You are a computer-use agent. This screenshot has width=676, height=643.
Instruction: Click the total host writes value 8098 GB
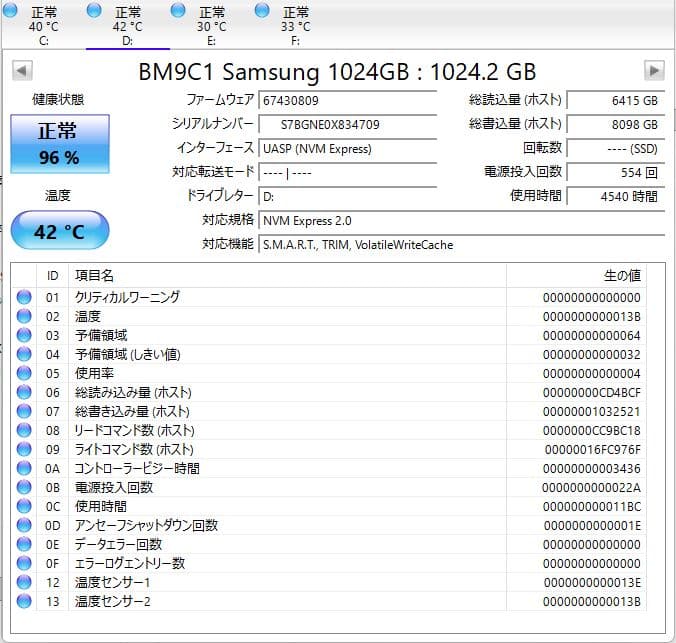(x=616, y=125)
